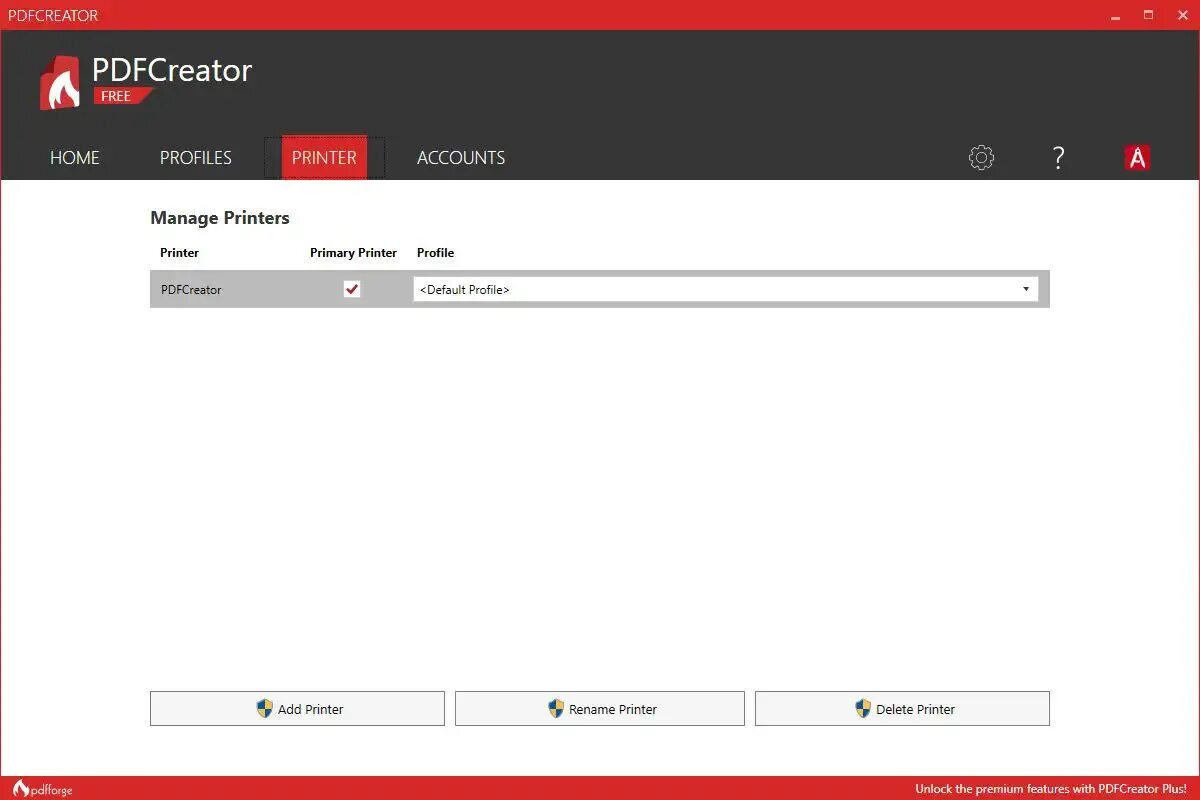Click the Add Printer button
The image size is (1200, 800).
pos(297,708)
